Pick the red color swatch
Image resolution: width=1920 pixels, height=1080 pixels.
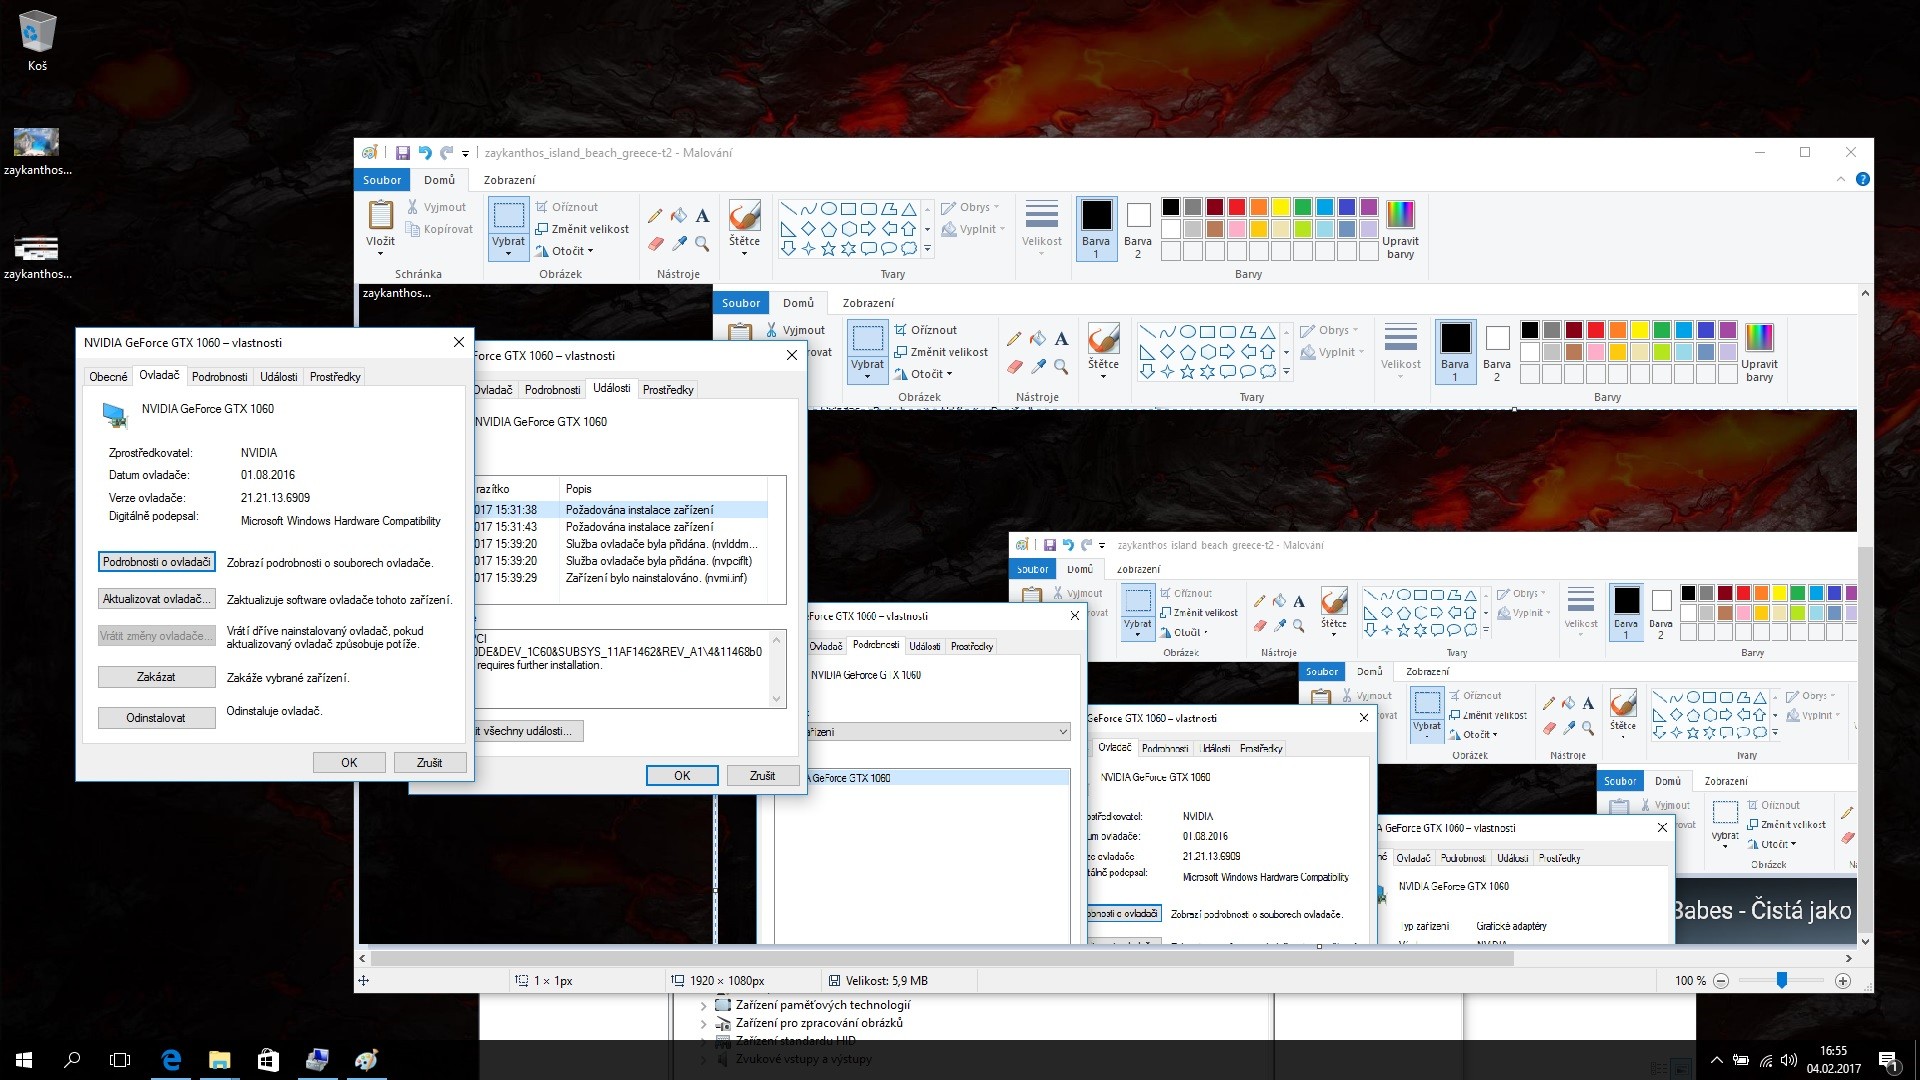pyautogui.click(x=1236, y=207)
